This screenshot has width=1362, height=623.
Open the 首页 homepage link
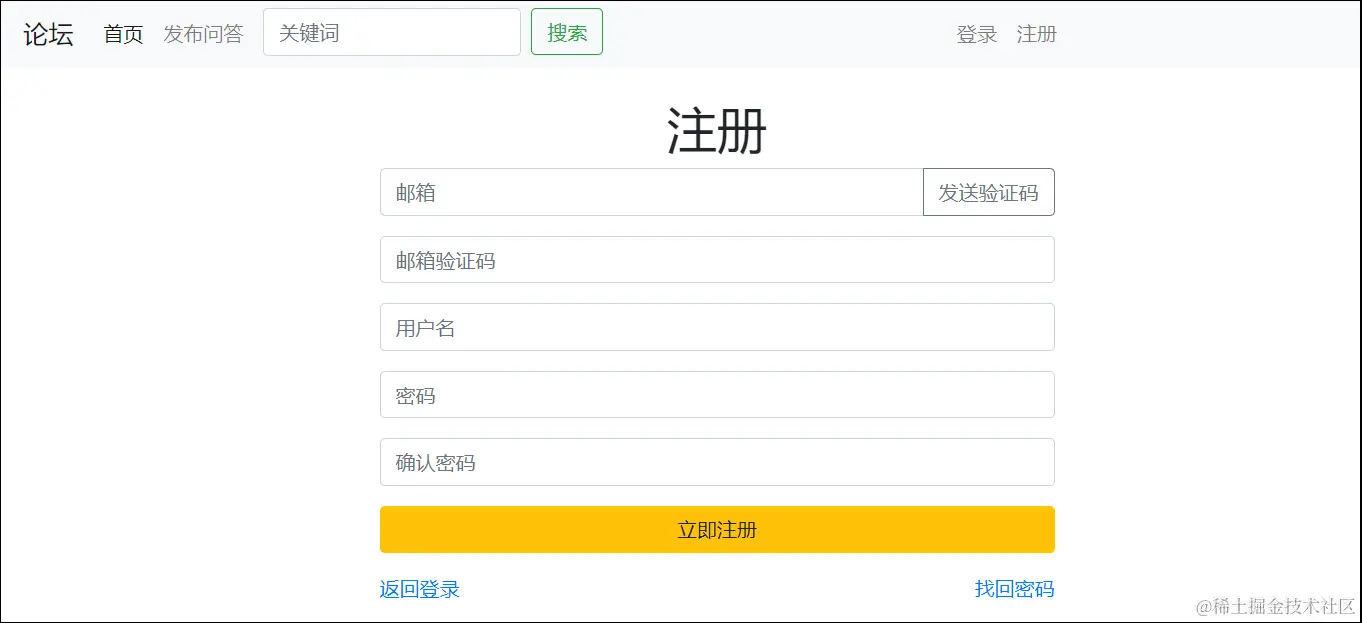tap(121, 33)
